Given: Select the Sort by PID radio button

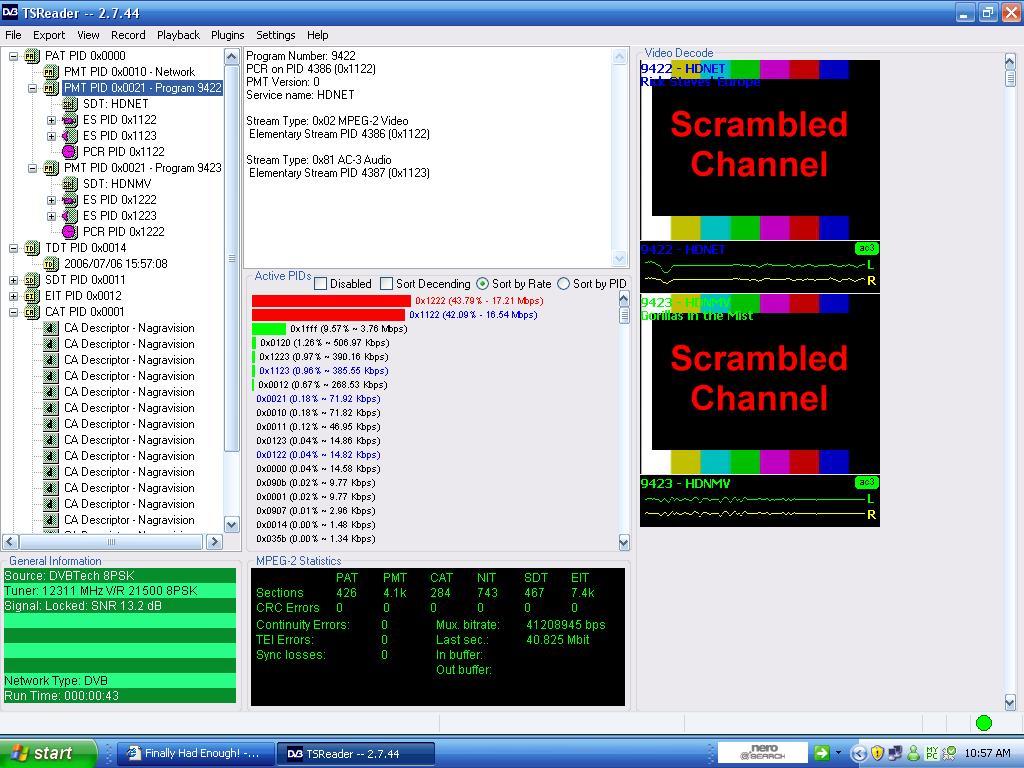Looking at the screenshot, I should 564,284.
